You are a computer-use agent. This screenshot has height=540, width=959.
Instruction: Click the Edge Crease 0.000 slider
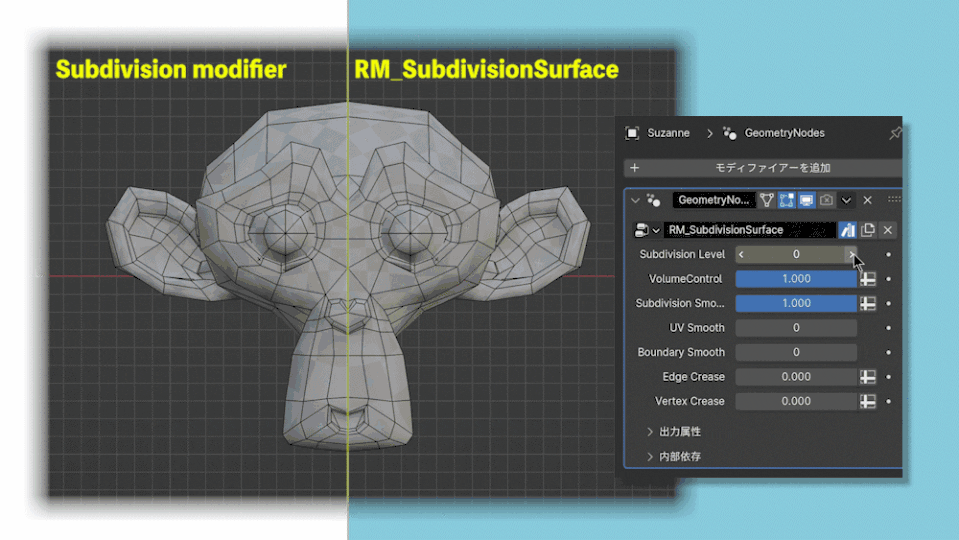click(796, 377)
